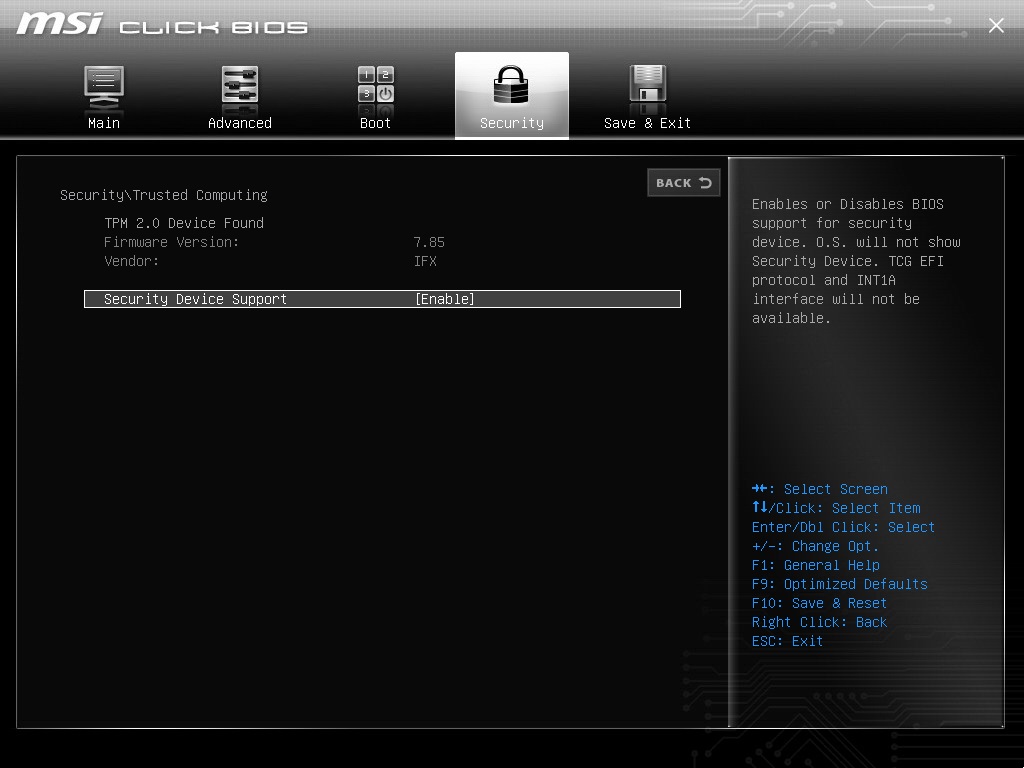Switch to the Advanced tab label
The height and width of the screenshot is (768, 1024).
point(240,123)
